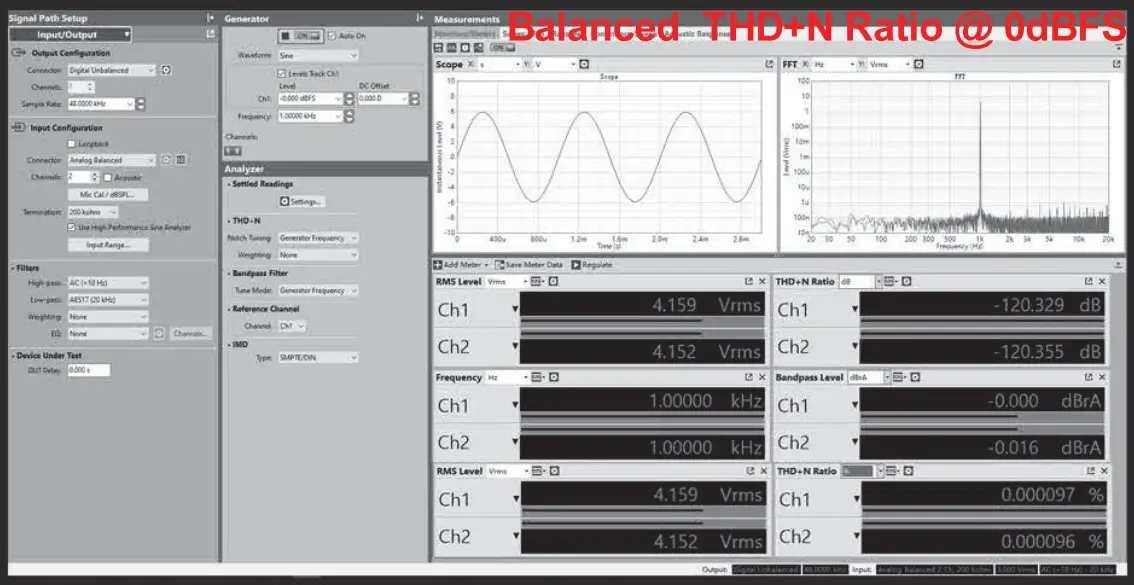
Task: Click Save Meter Data
Action: tap(530, 265)
